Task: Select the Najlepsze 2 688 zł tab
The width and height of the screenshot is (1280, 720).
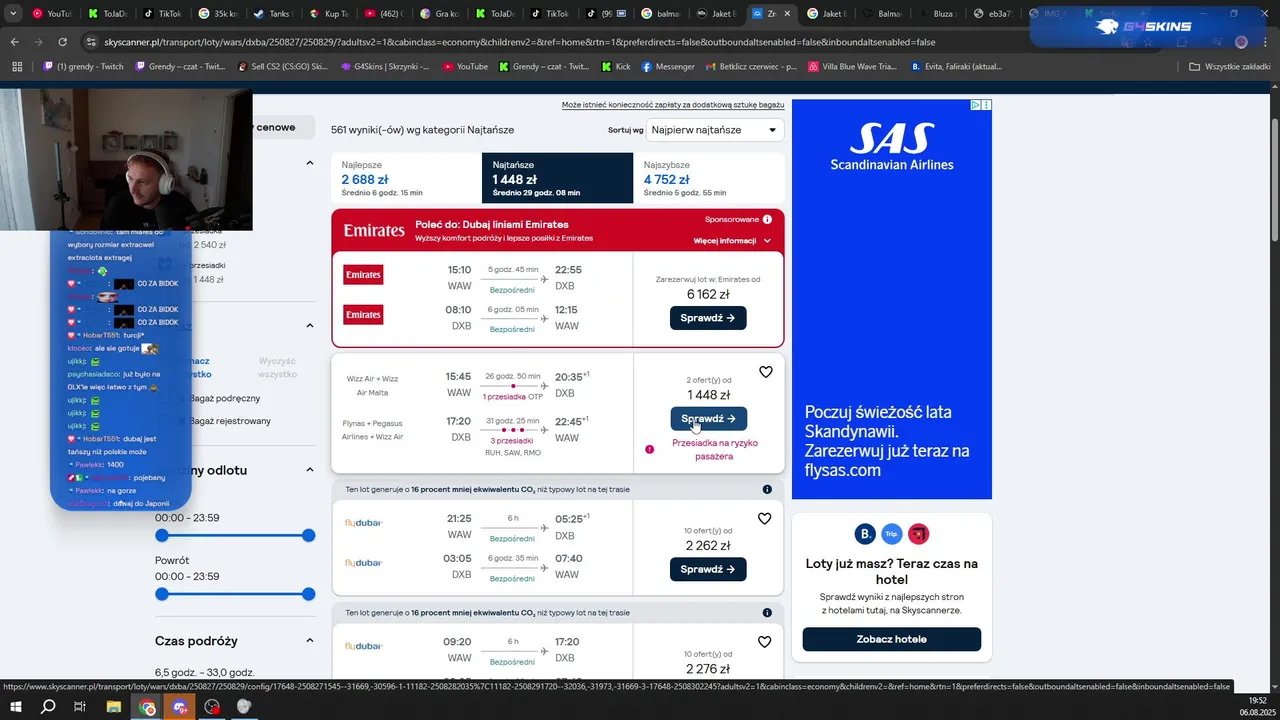Action: [406, 178]
